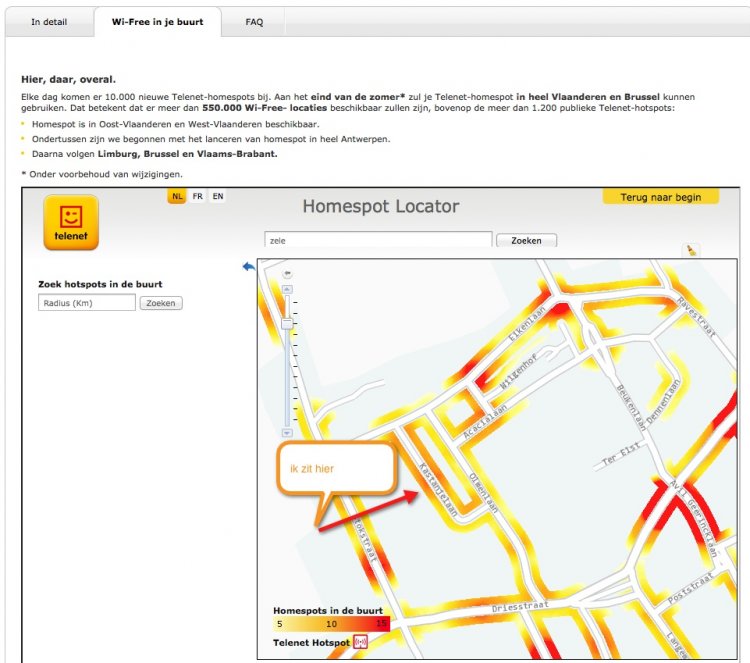
Task: Focus the location search field containing zele
Action: (x=378, y=240)
